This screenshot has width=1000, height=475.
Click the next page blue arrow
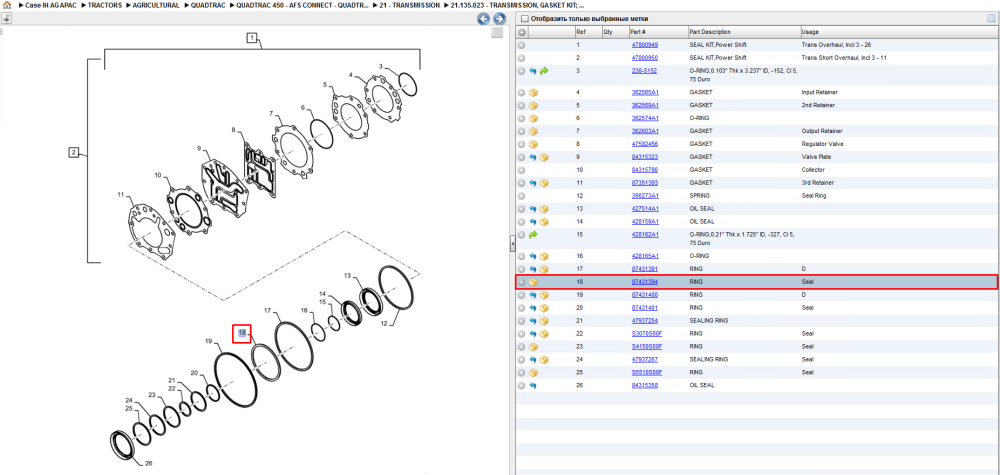coord(499,18)
